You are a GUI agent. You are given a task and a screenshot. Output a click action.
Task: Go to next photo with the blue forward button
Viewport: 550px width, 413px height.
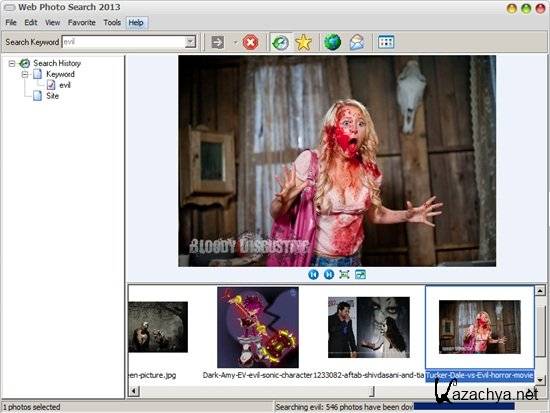[x=329, y=274]
